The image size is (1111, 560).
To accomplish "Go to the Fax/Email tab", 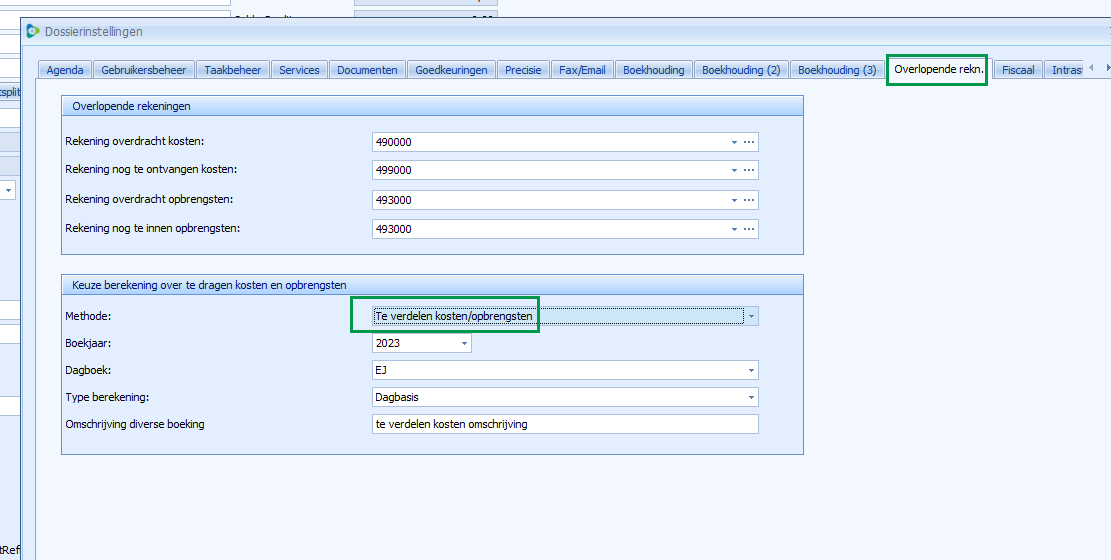I will [582, 70].
